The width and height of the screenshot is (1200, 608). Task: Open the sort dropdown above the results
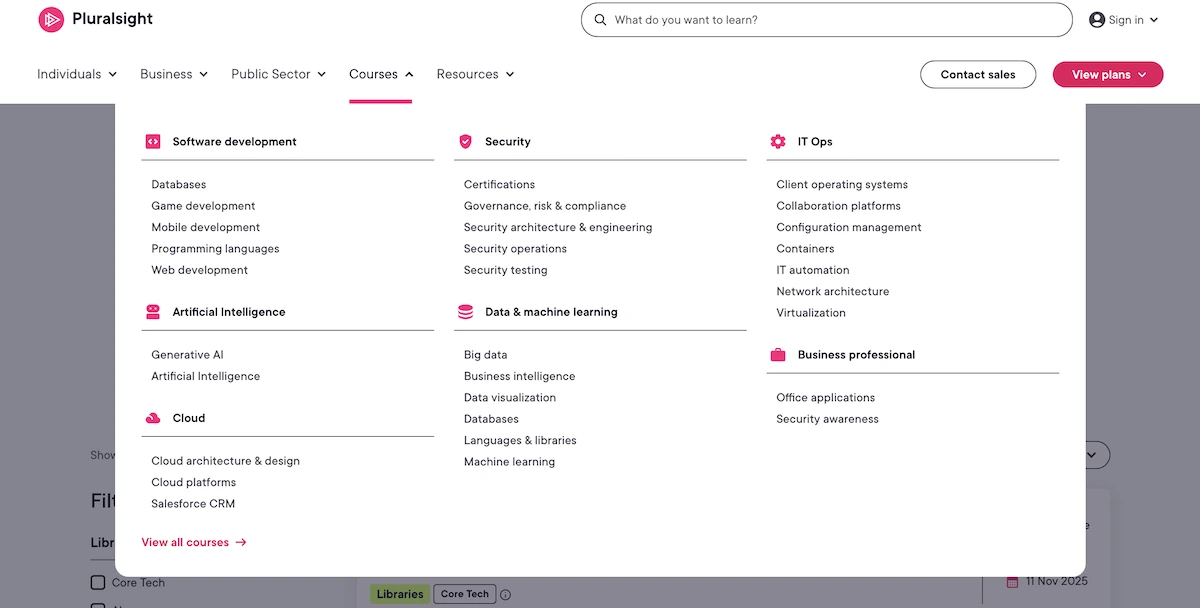click(1093, 455)
